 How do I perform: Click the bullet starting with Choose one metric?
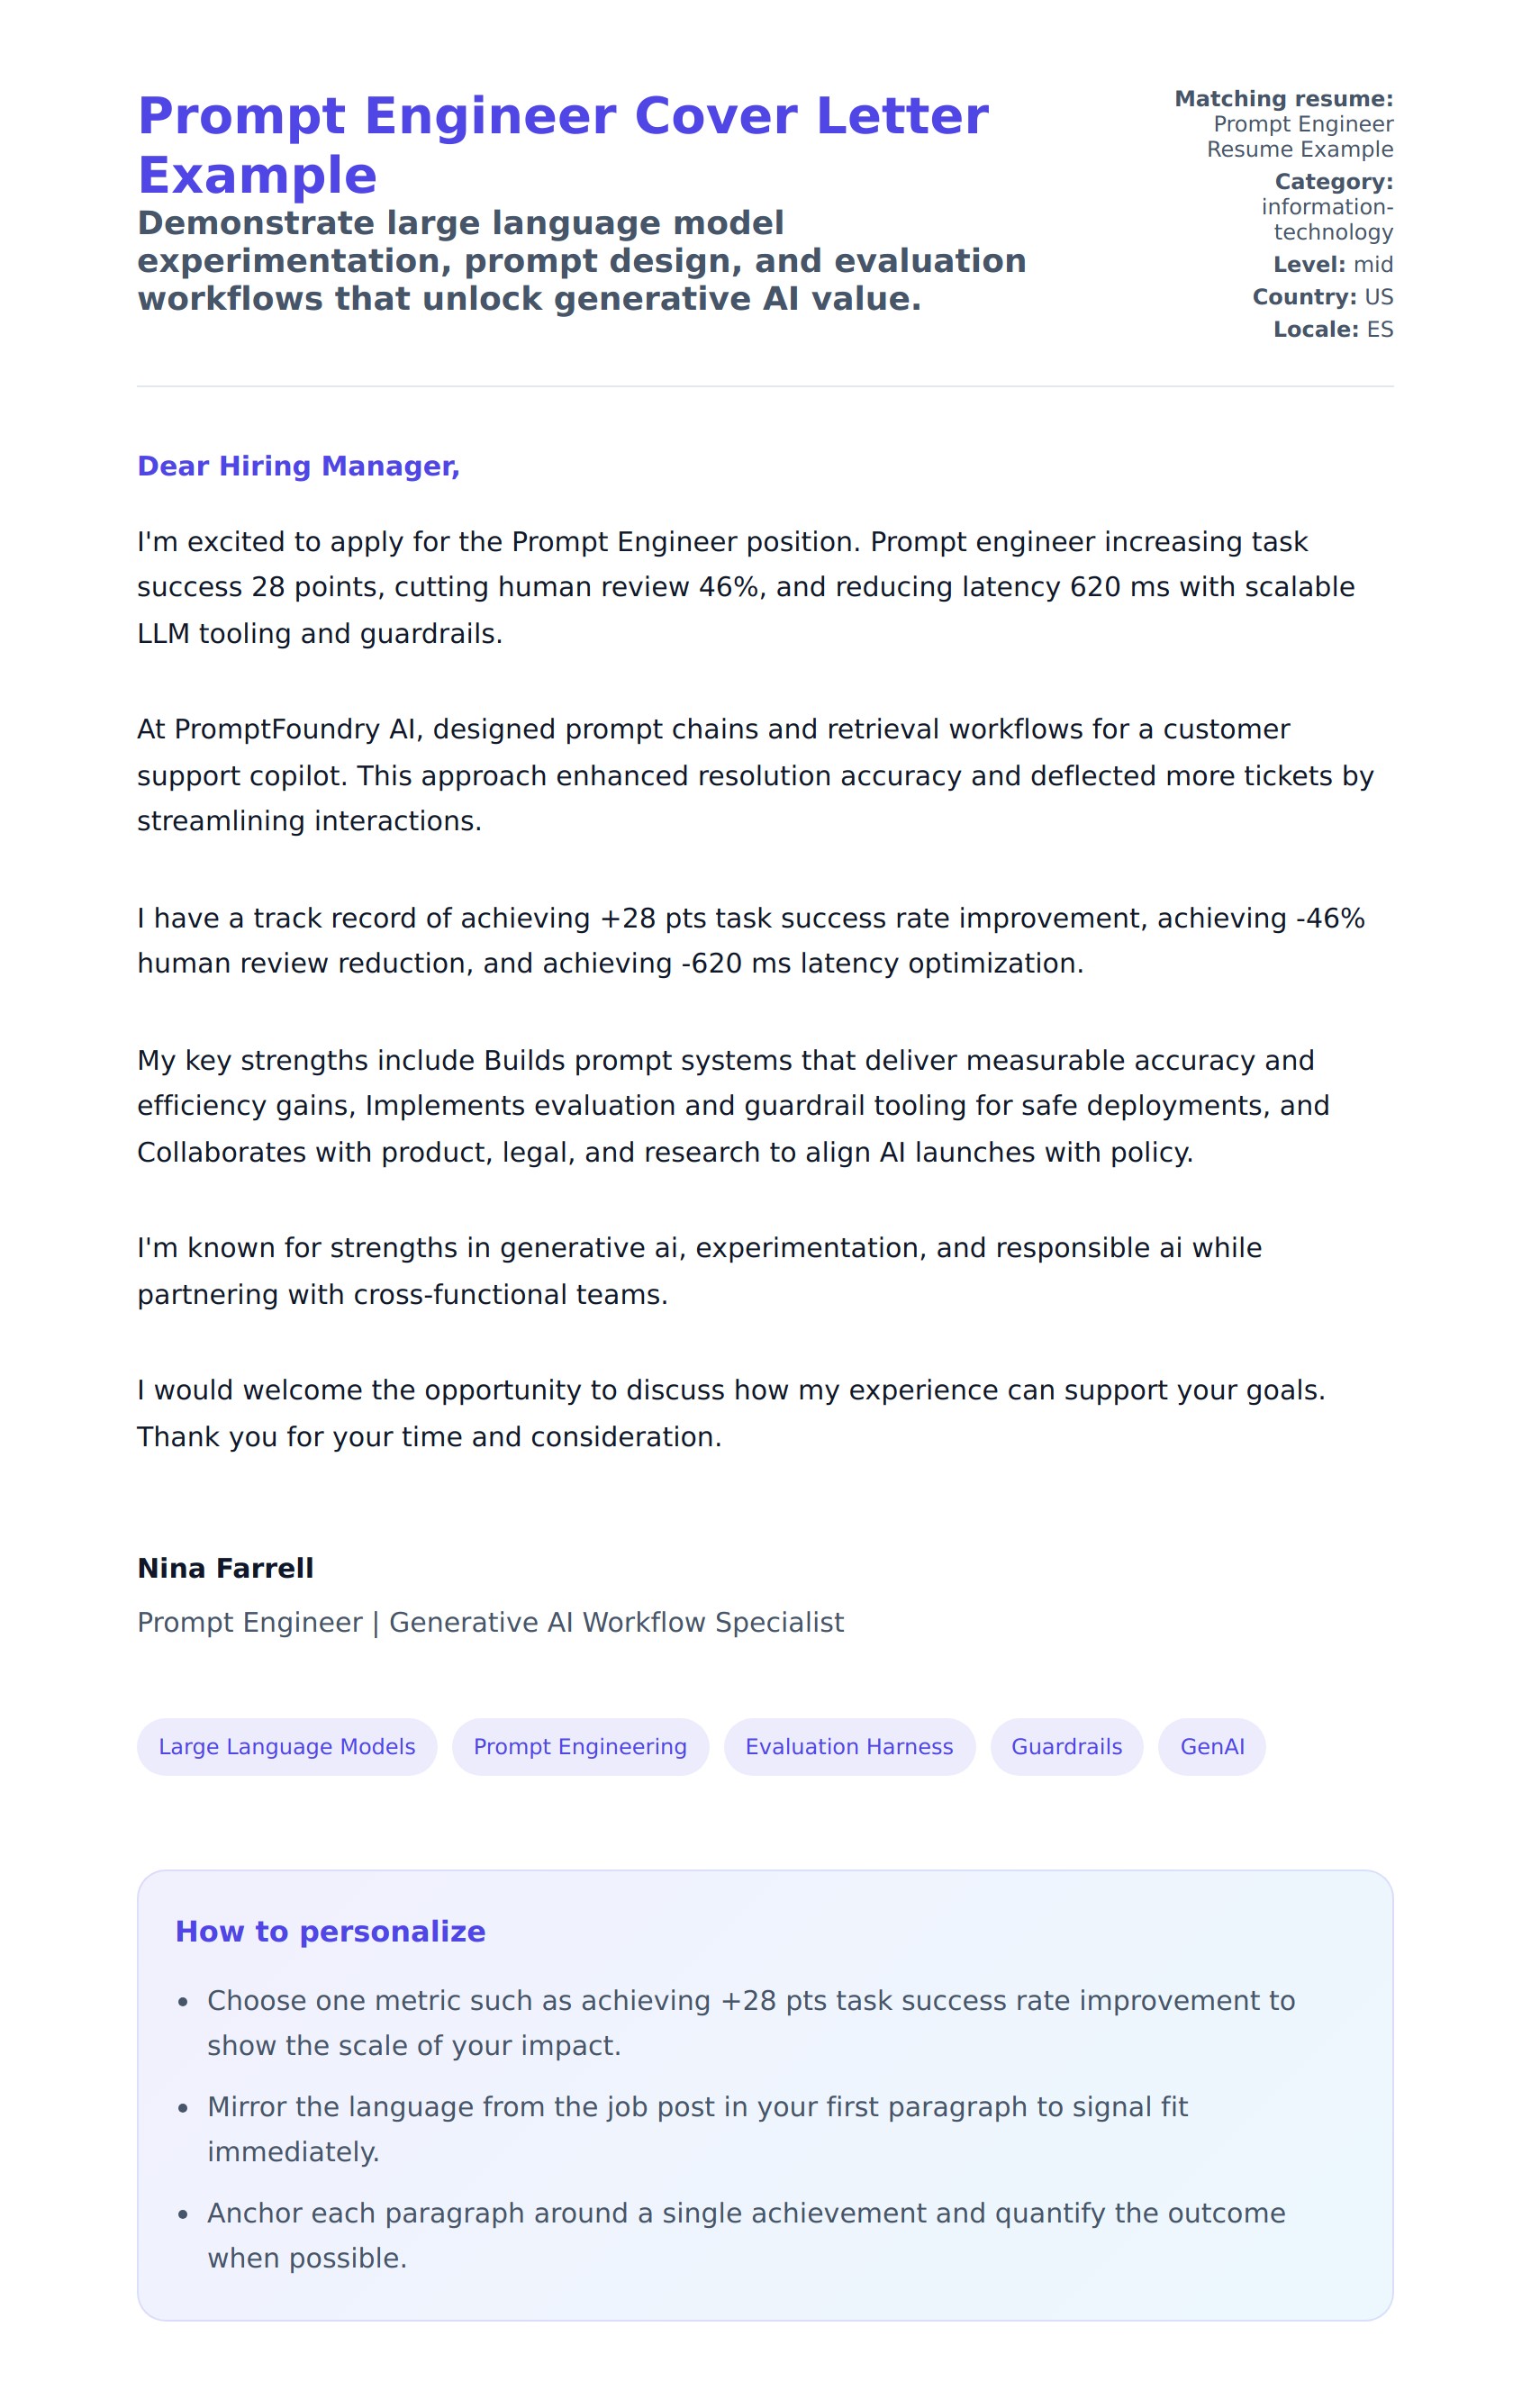coord(750,2022)
